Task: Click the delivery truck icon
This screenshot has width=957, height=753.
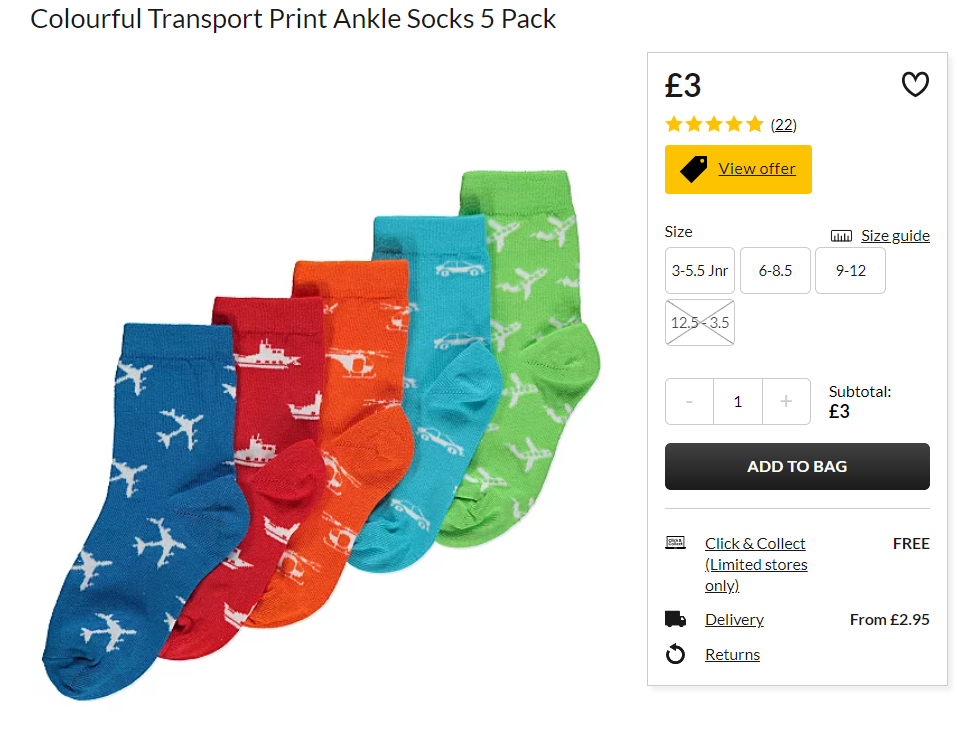Action: [675, 619]
